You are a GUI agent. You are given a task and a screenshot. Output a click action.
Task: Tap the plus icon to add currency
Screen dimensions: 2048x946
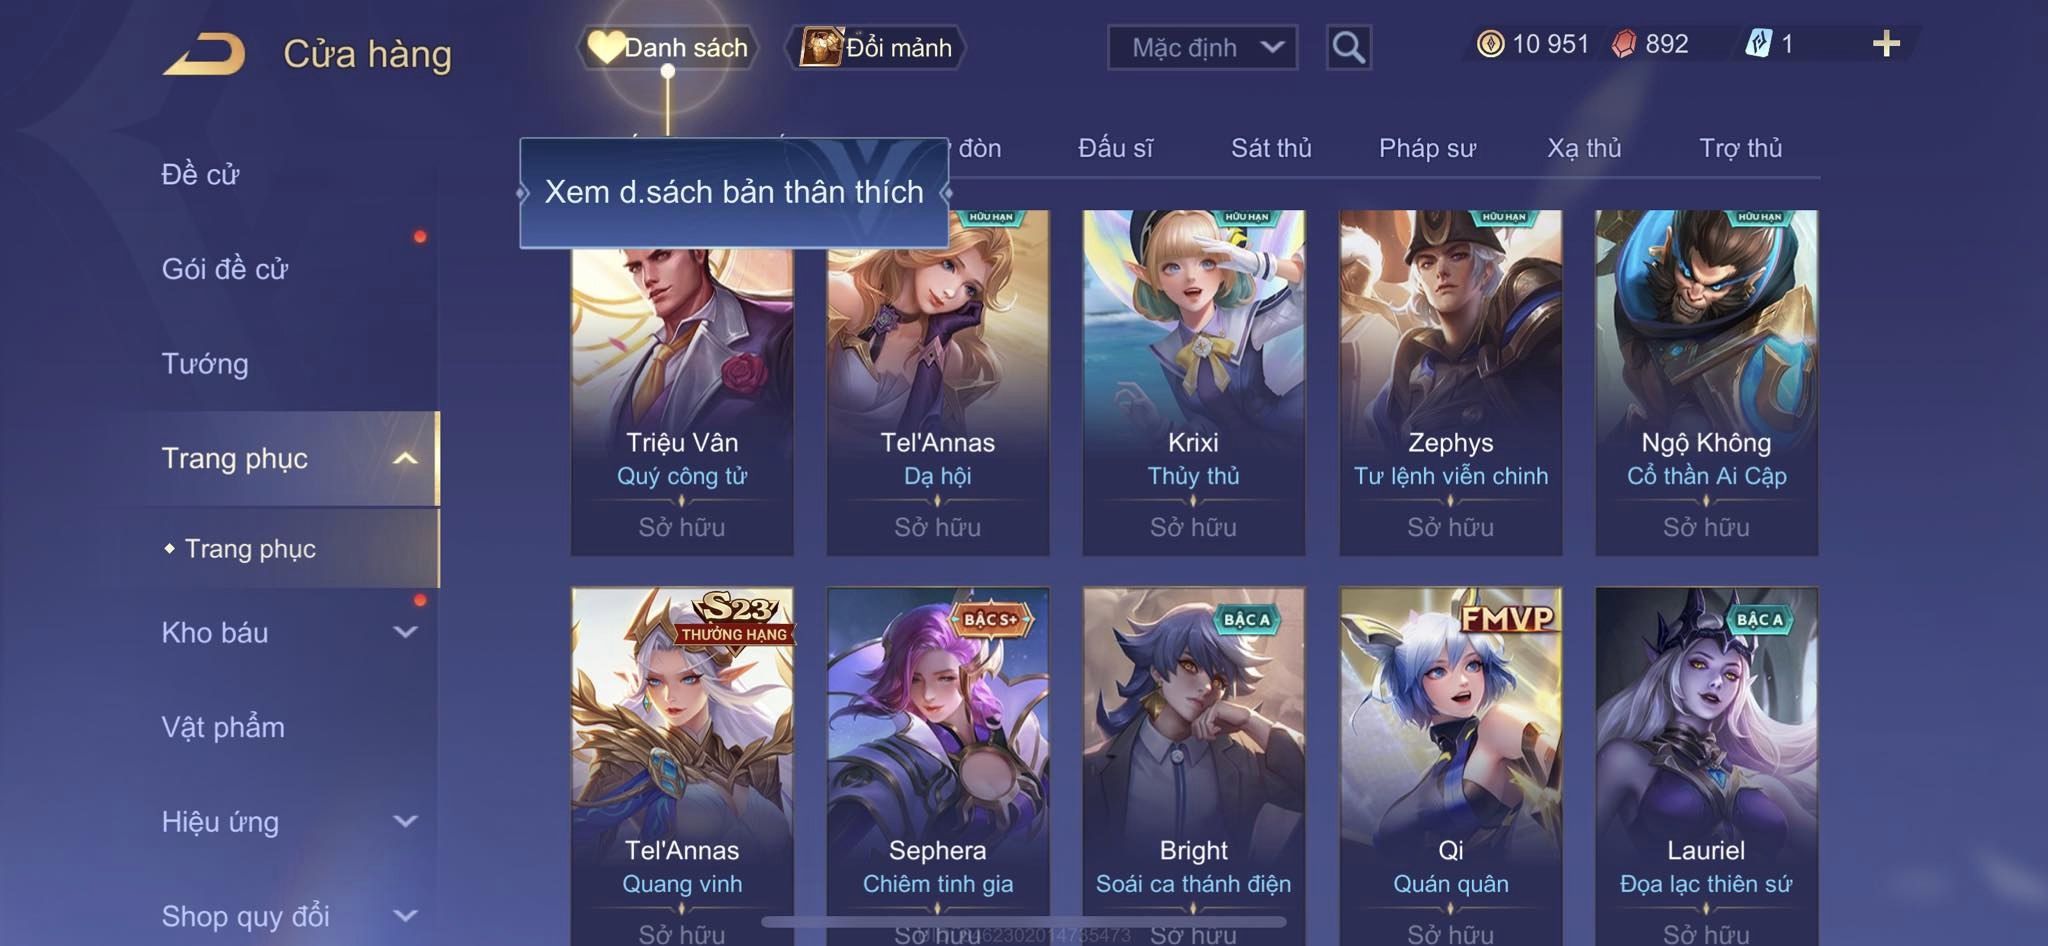(1886, 44)
